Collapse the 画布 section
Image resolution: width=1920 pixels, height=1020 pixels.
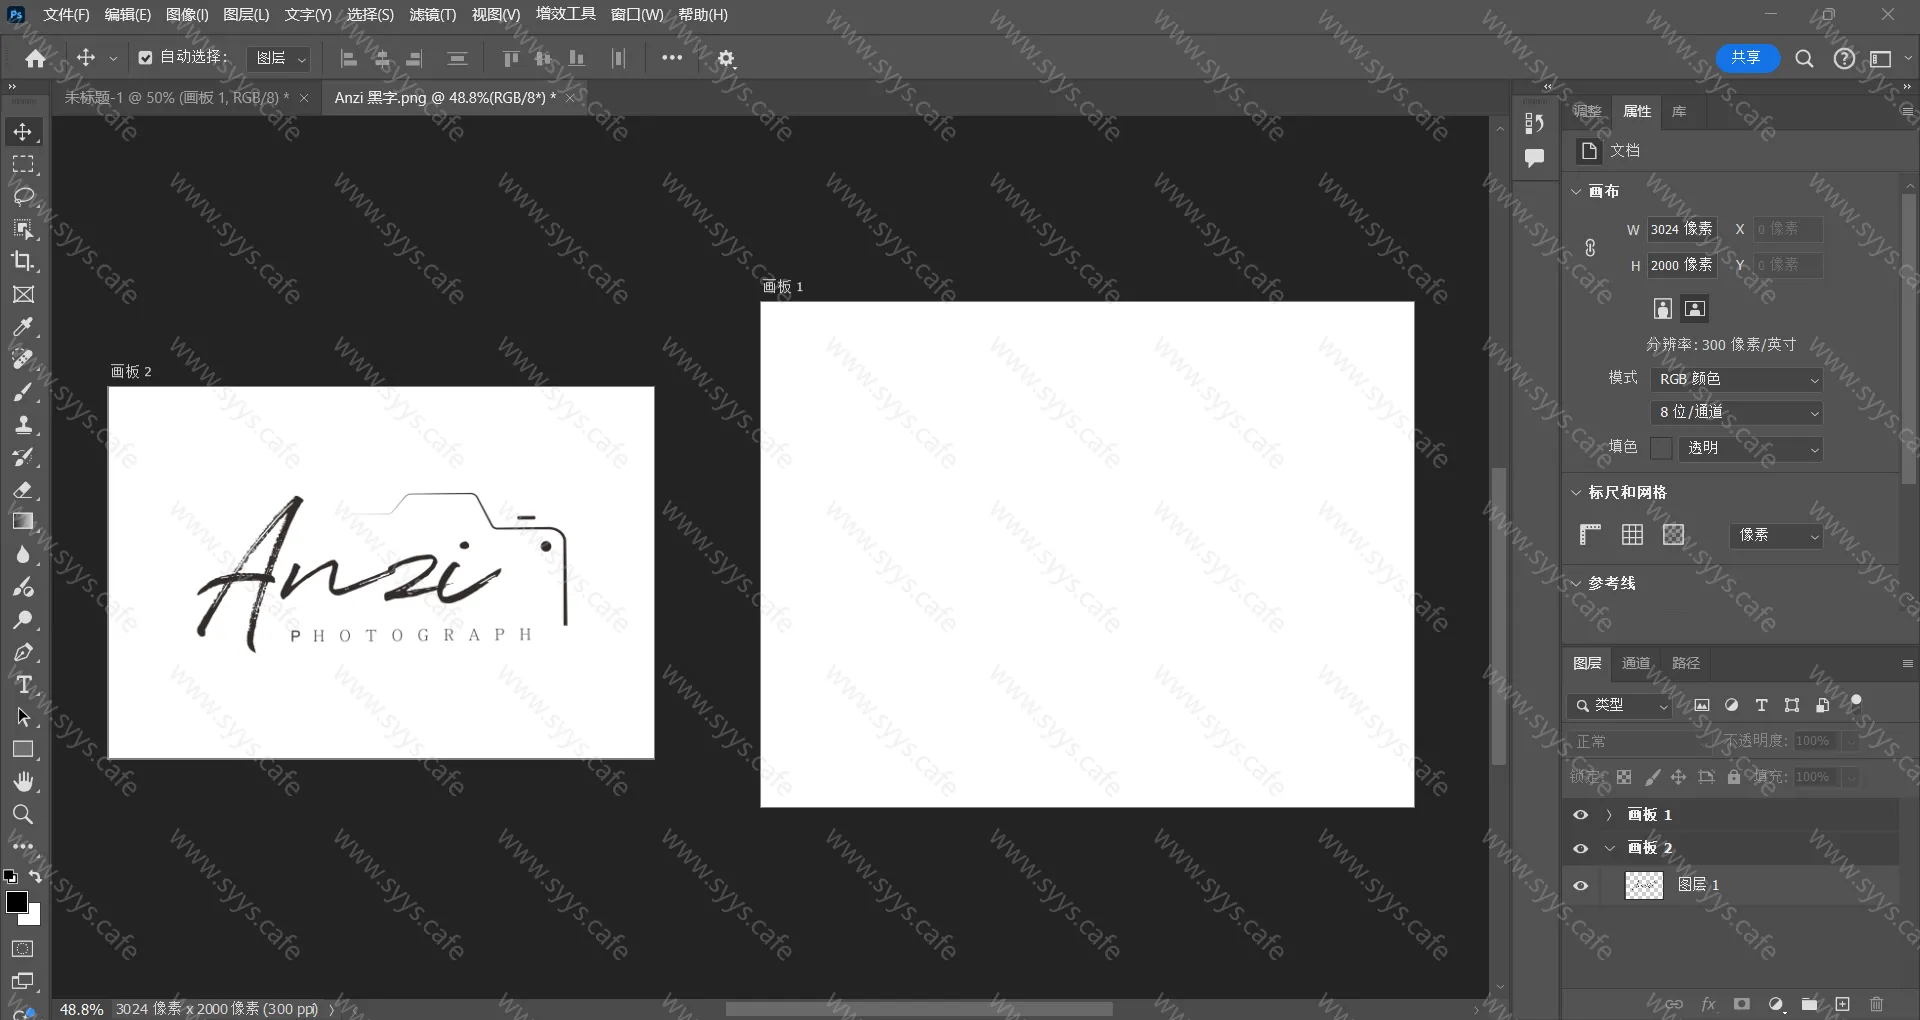(1576, 191)
